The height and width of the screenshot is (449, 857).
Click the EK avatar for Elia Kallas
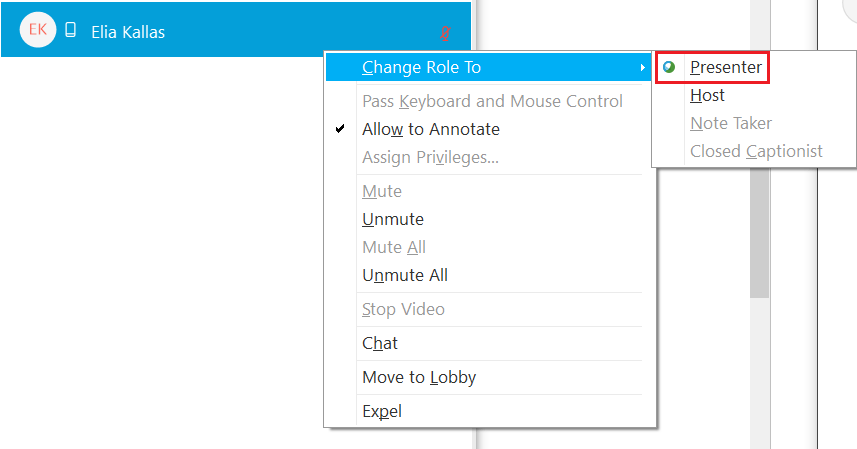point(38,30)
